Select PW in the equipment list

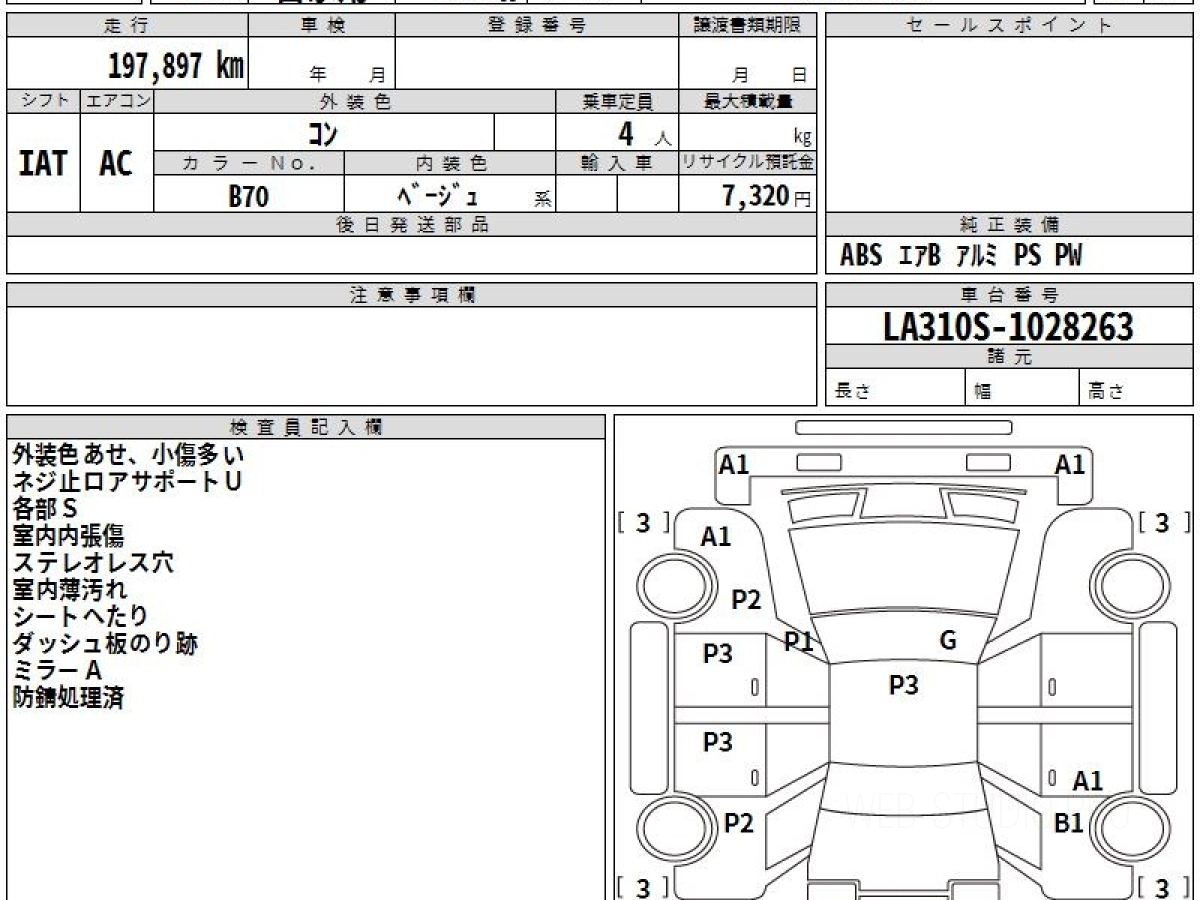[1068, 256]
